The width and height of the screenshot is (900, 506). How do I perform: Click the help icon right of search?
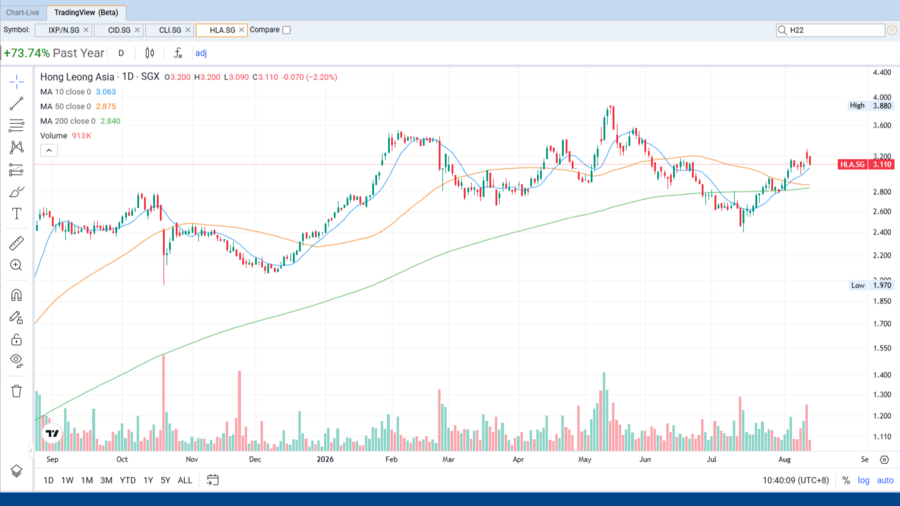[893, 30]
